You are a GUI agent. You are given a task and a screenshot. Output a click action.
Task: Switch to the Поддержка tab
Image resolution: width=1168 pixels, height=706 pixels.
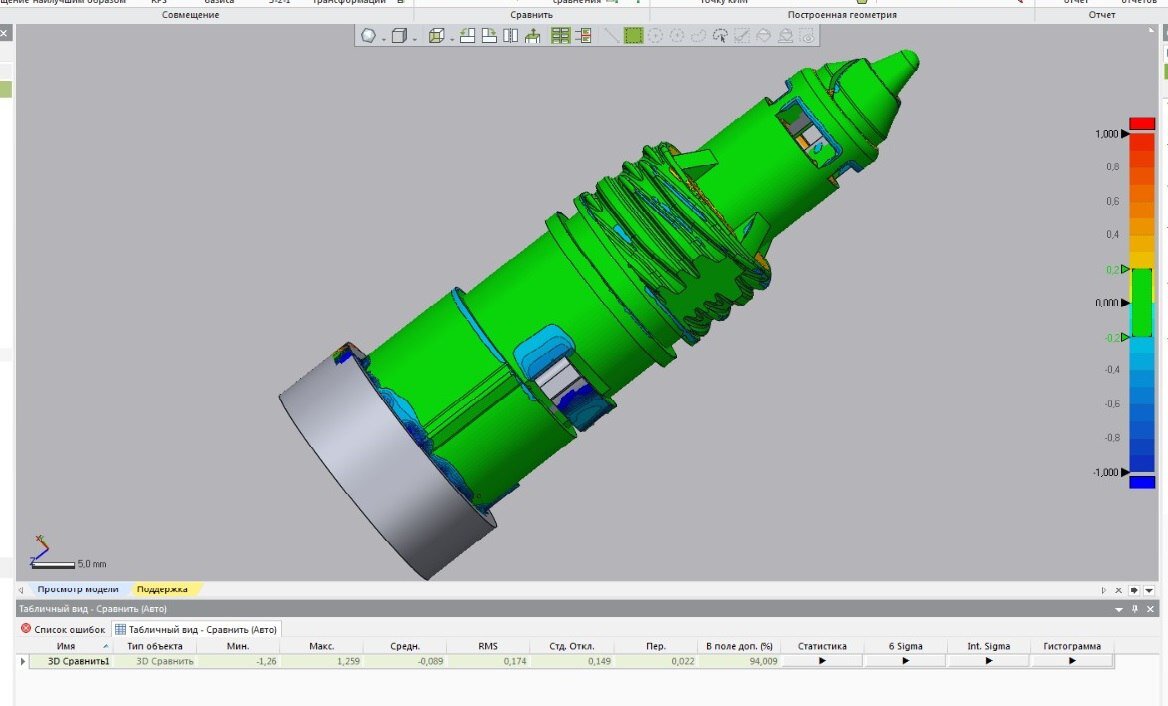[162, 589]
